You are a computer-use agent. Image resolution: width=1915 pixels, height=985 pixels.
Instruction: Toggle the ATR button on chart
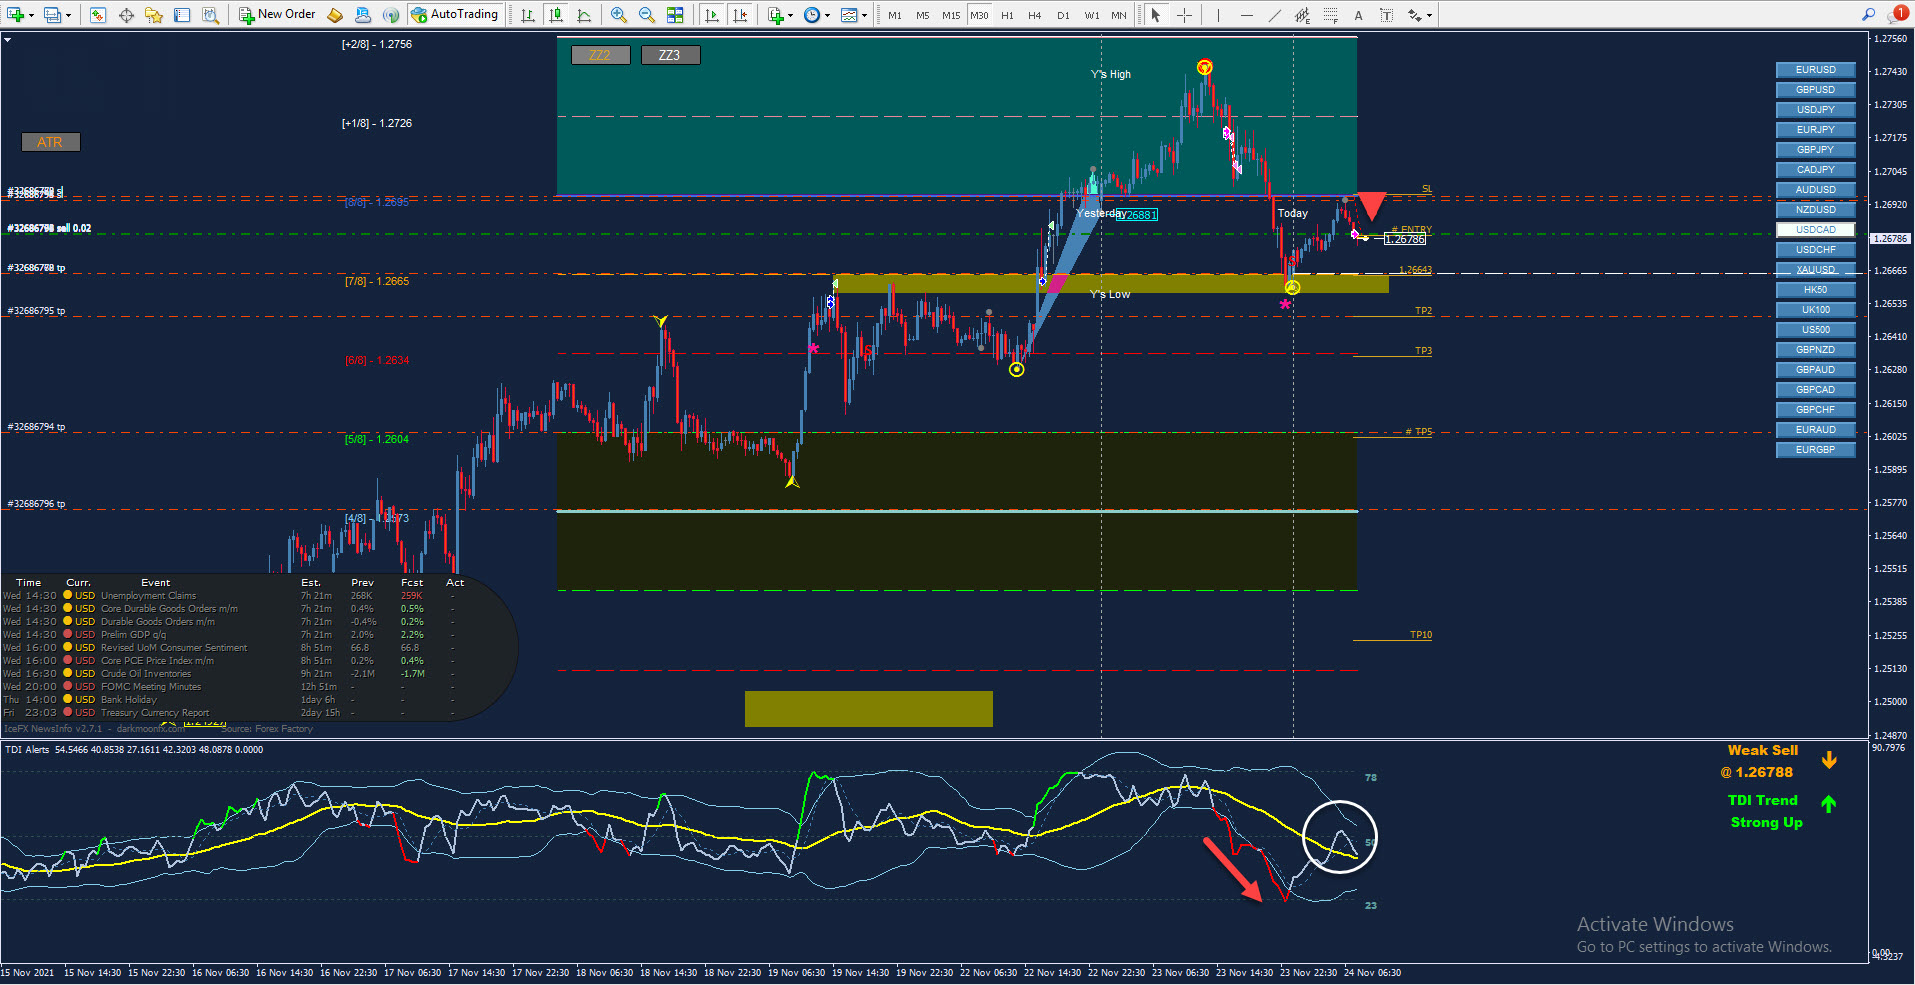pos(50,142)
